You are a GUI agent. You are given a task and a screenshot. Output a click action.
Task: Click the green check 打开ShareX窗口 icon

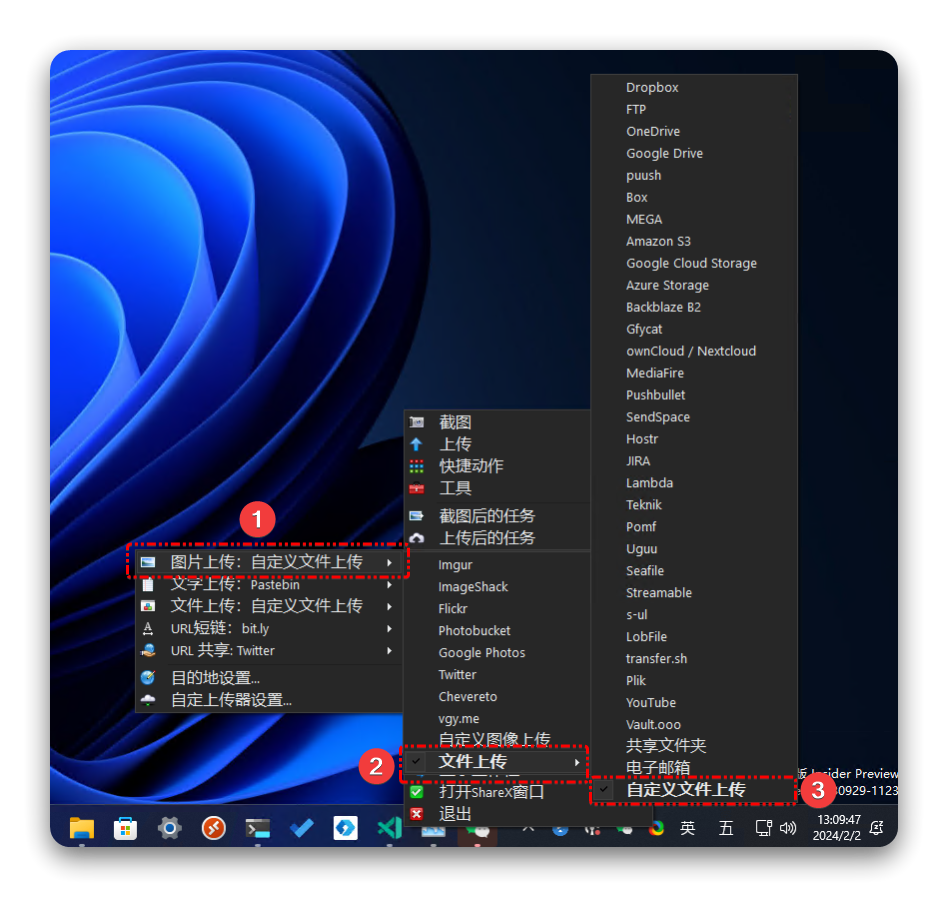click(417, 792)
